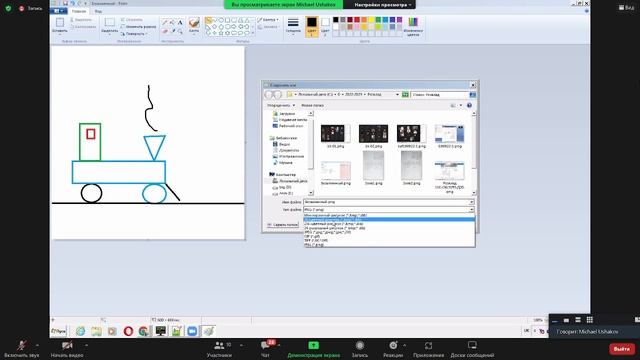The height and width of the screenshot is (360, 640).
Task: Open the view options dropdown in Save dialog
Action: pos(461,105)
